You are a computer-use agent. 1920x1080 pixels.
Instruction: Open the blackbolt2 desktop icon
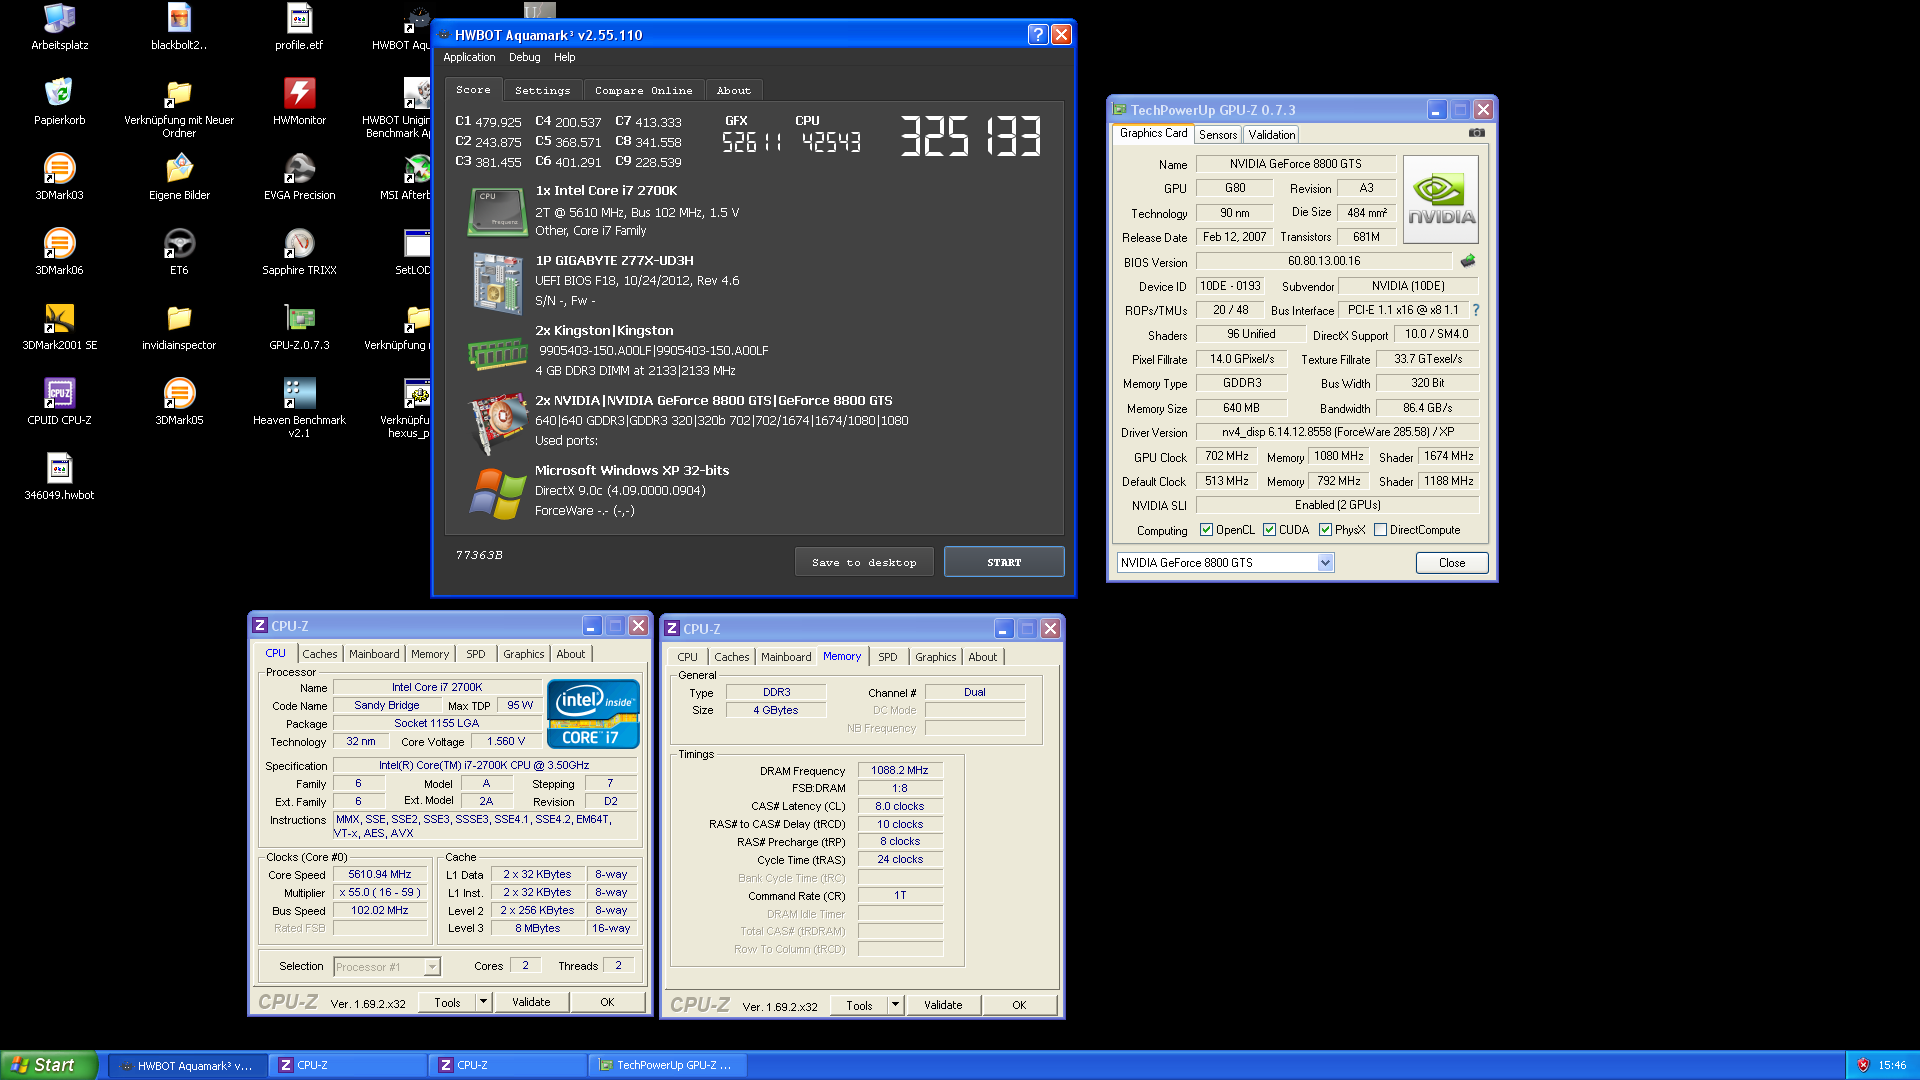(179, 27)
